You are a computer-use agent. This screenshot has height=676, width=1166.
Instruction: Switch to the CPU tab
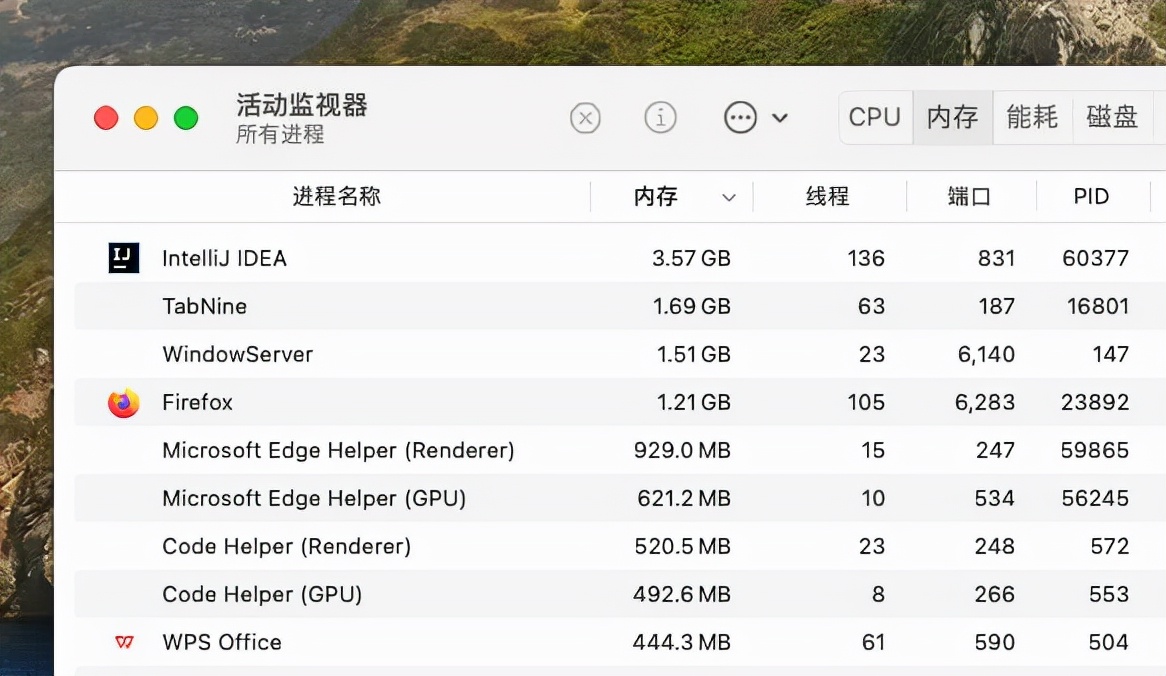[x=874, y=117]
